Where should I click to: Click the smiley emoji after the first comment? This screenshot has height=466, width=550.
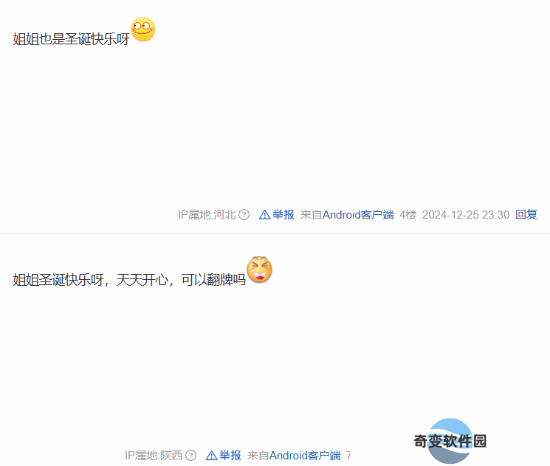(x=143, y=29)
